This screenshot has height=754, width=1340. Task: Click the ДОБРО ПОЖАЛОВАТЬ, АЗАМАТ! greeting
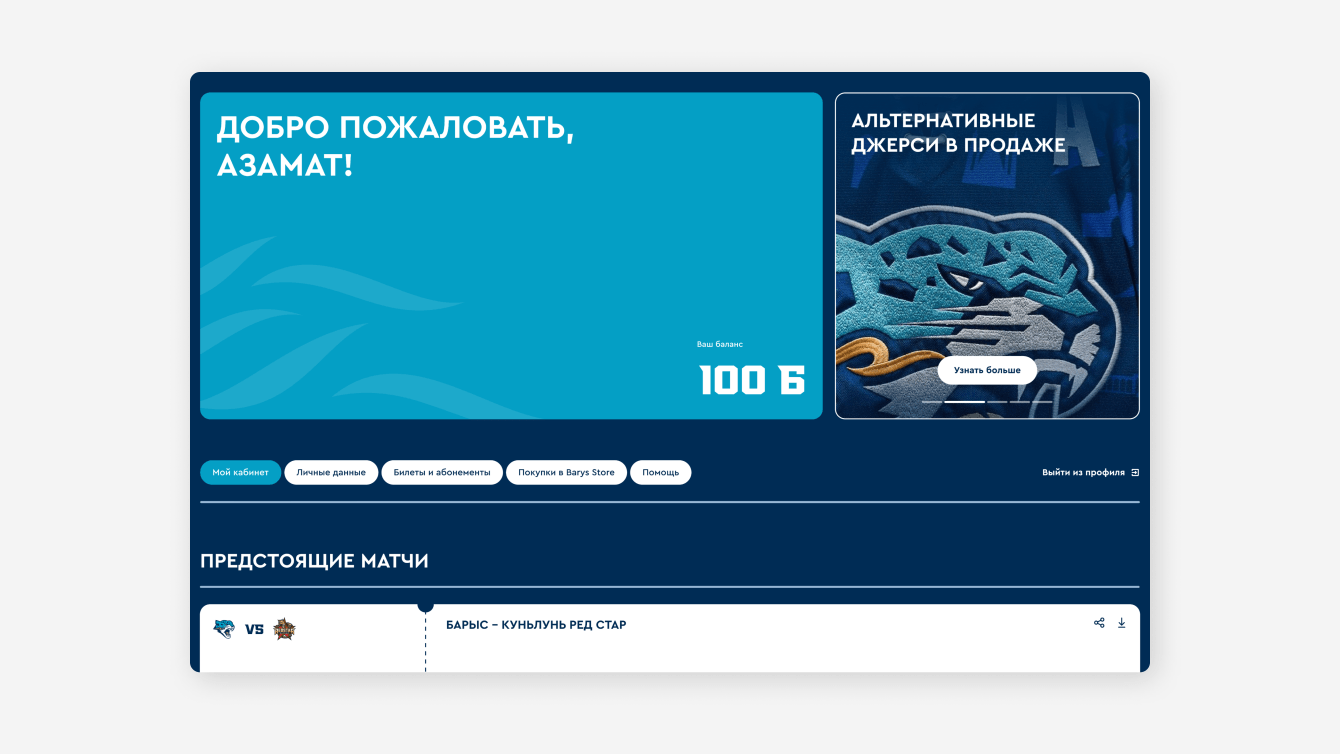coord(396,146)
